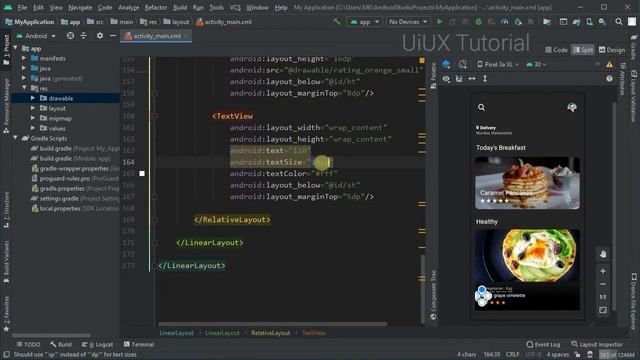The image size is (640, 360).
Task: Toggle the Autoconnect magnet icon
Action: point(459,78)
